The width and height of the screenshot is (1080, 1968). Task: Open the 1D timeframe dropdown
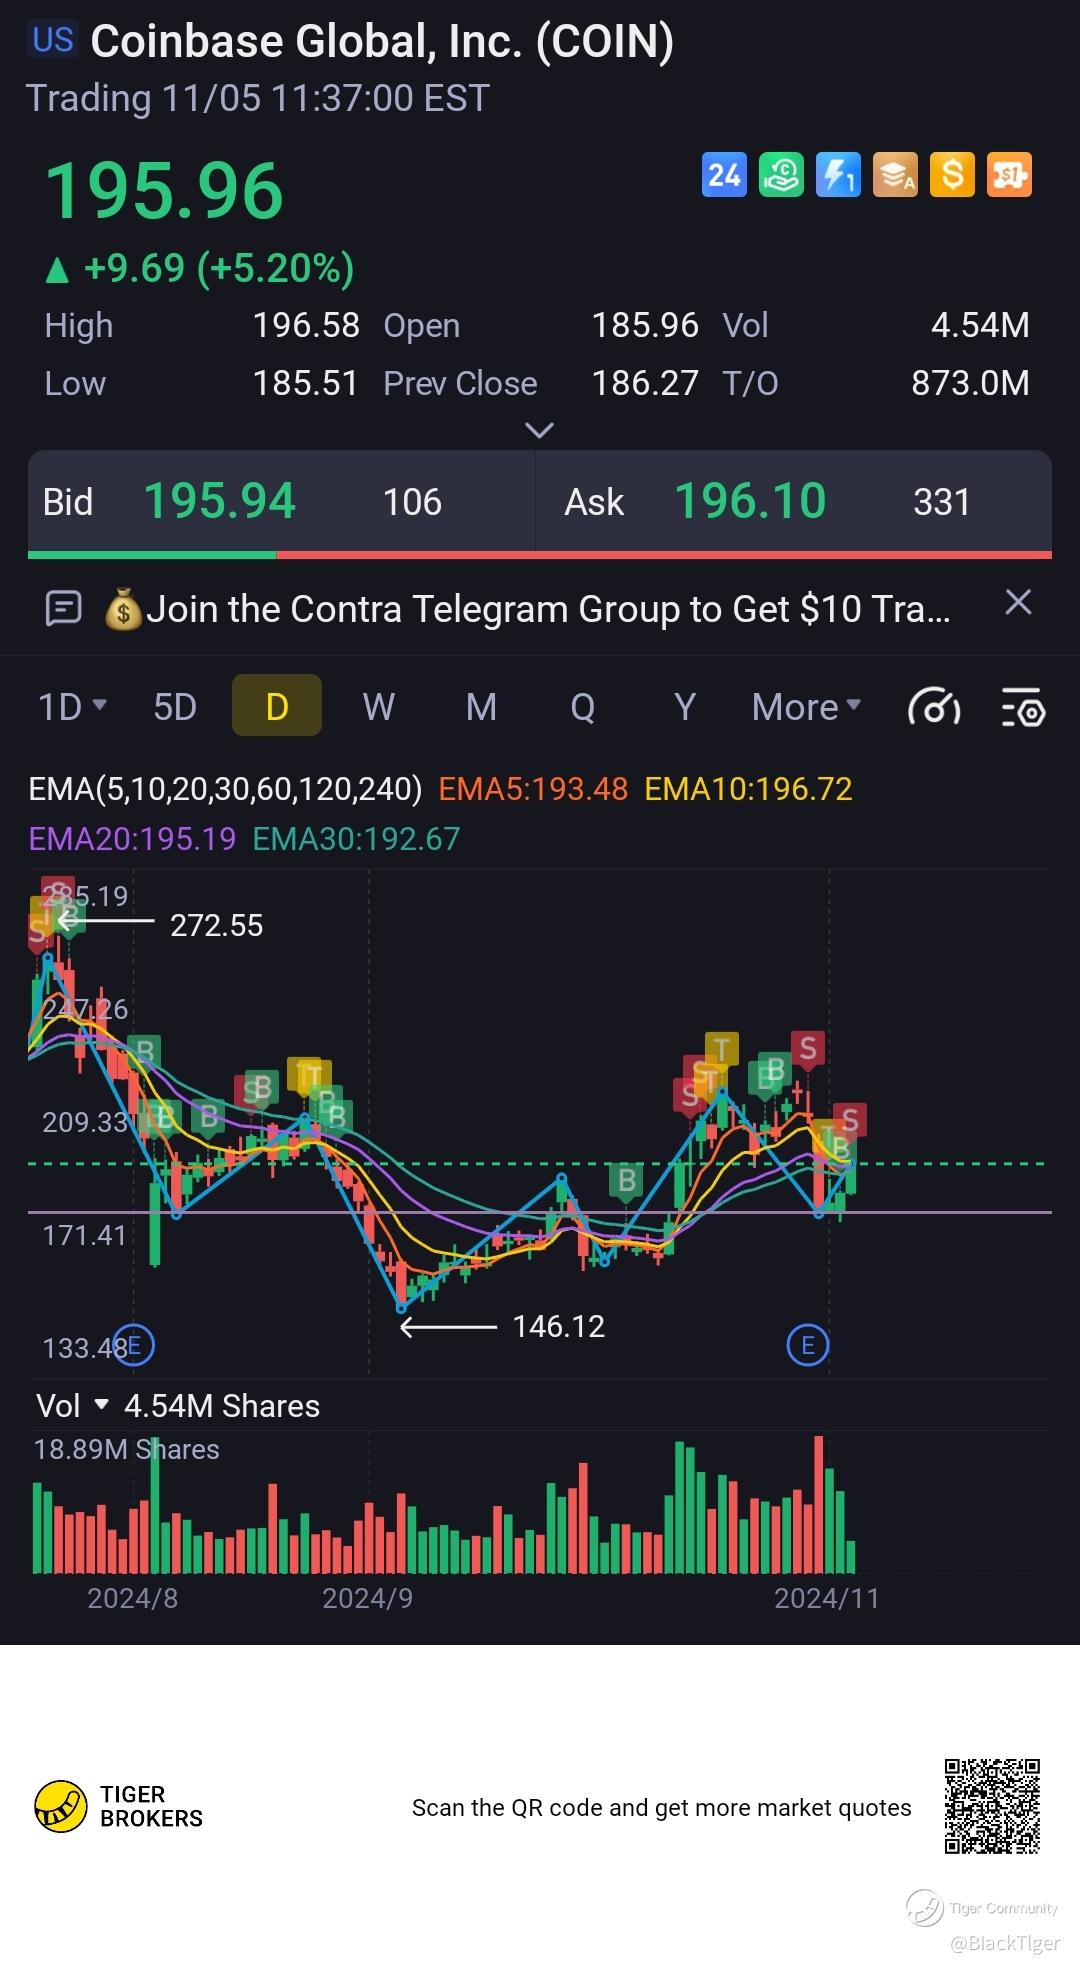click(x=72, y=707)
